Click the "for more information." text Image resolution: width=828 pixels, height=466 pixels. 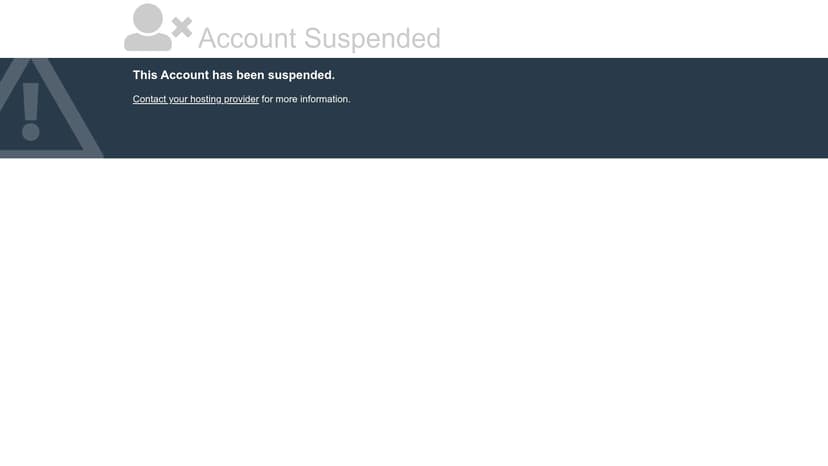306,99
